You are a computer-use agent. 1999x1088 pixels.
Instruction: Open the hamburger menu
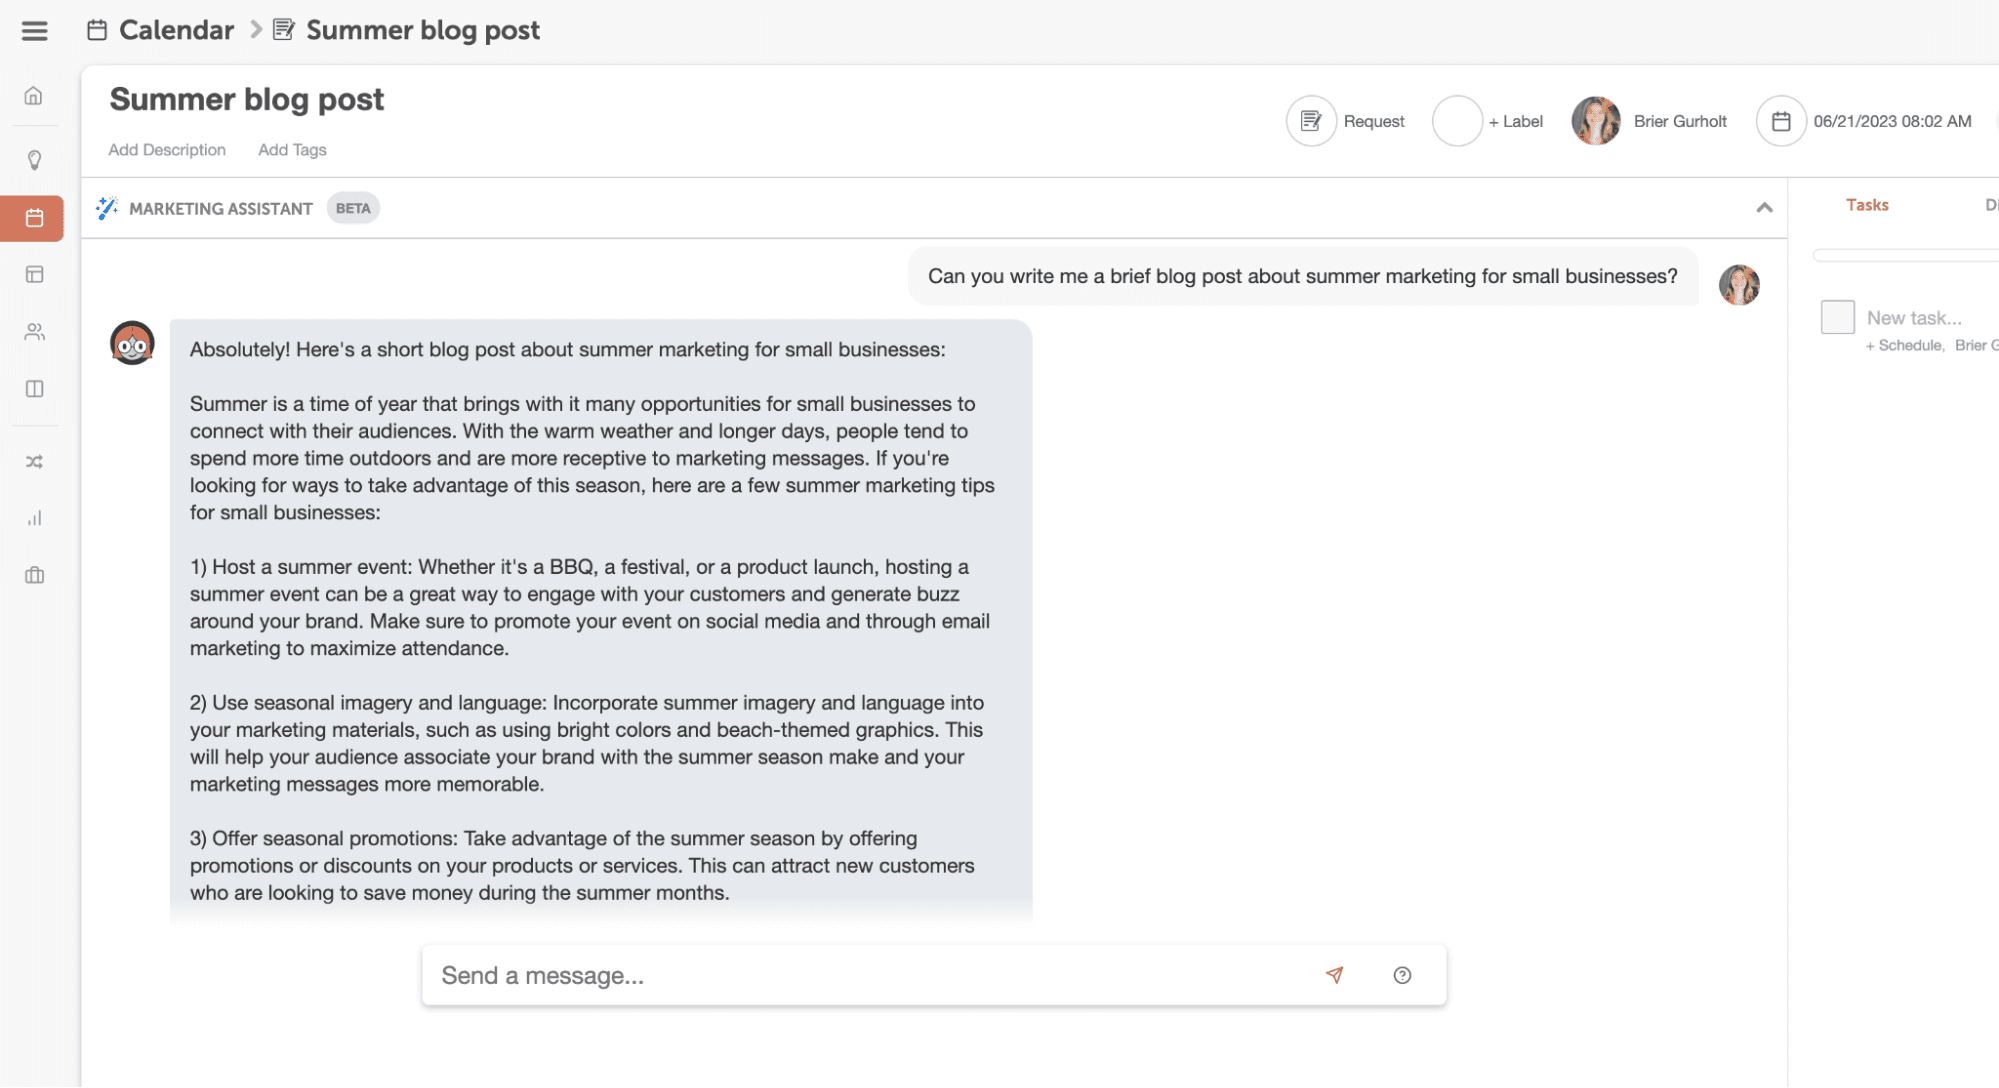click(34, 31)
